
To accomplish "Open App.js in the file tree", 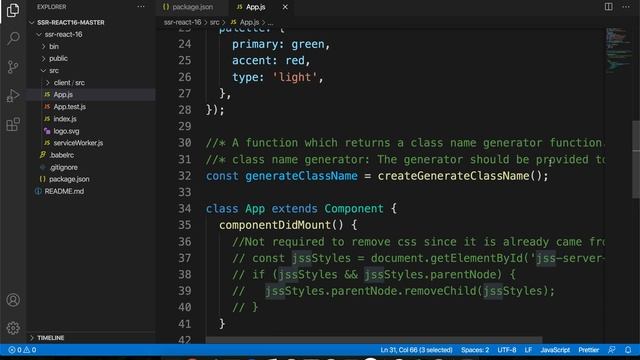I will [63, 95].
